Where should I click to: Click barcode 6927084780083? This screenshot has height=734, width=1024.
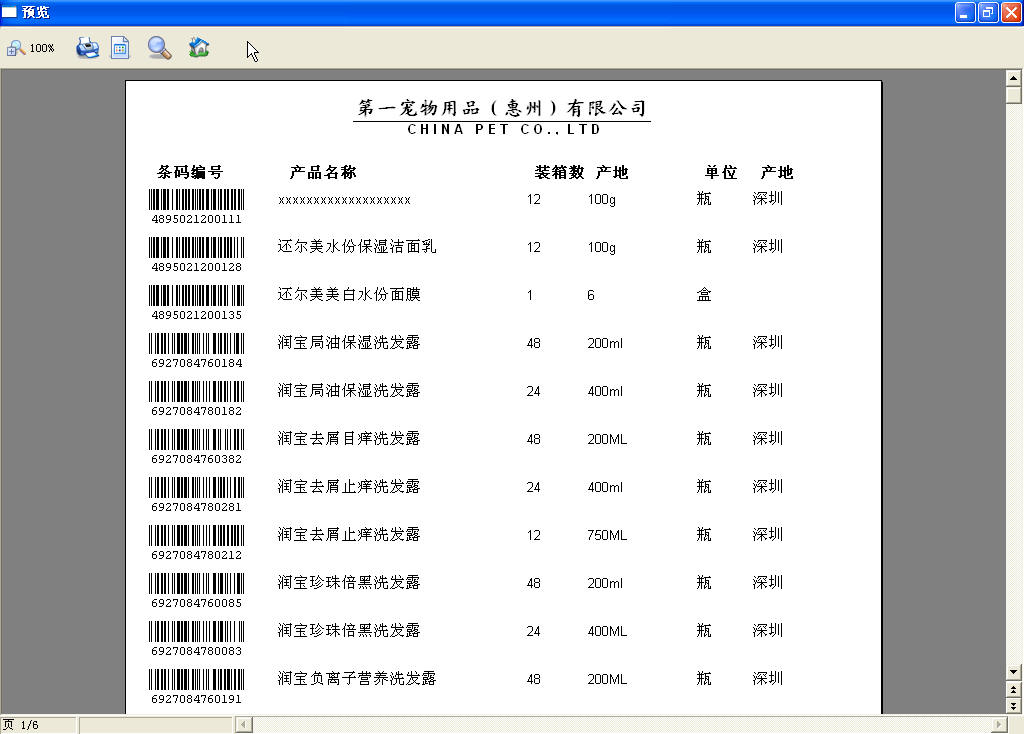[197, 639]
